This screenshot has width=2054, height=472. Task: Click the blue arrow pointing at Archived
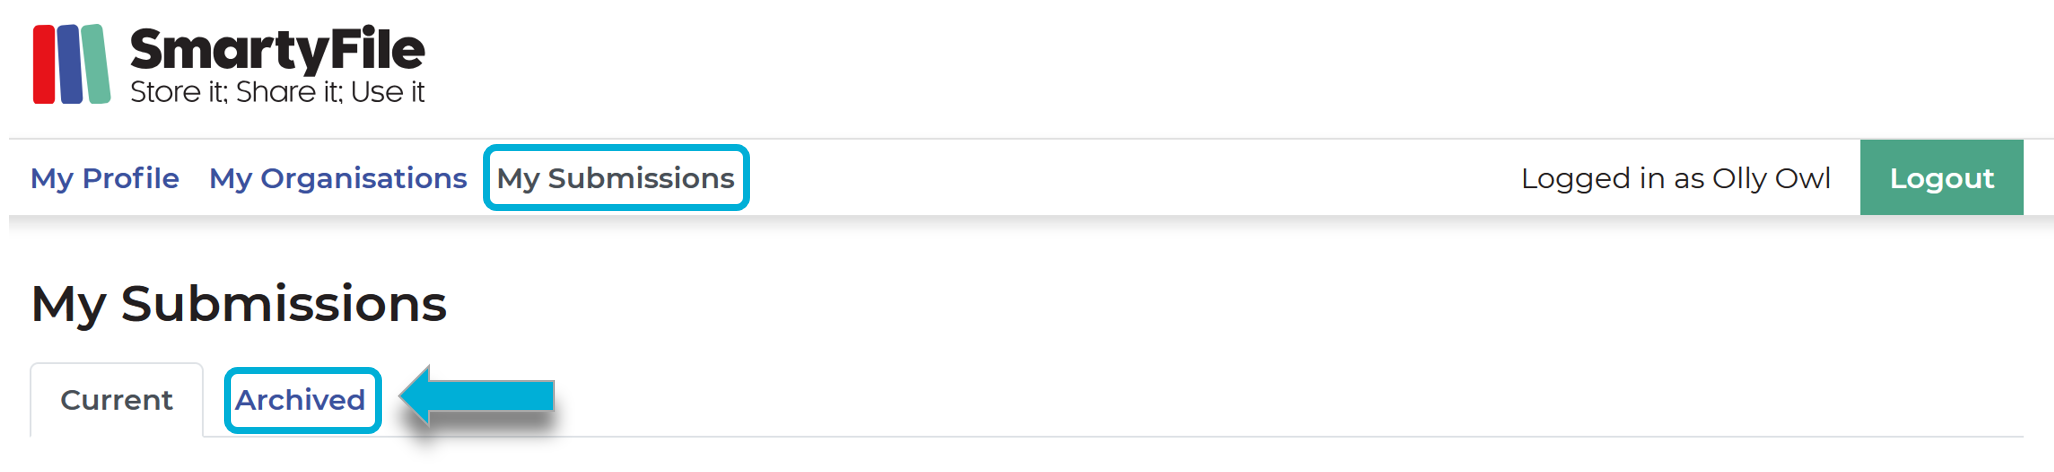(x=478, y=396)
